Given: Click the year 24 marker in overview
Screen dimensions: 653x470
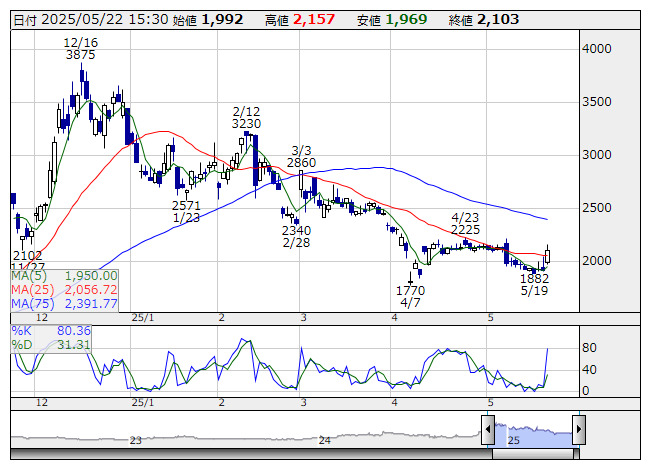Looking at the screenshot, I should (324, 440).
